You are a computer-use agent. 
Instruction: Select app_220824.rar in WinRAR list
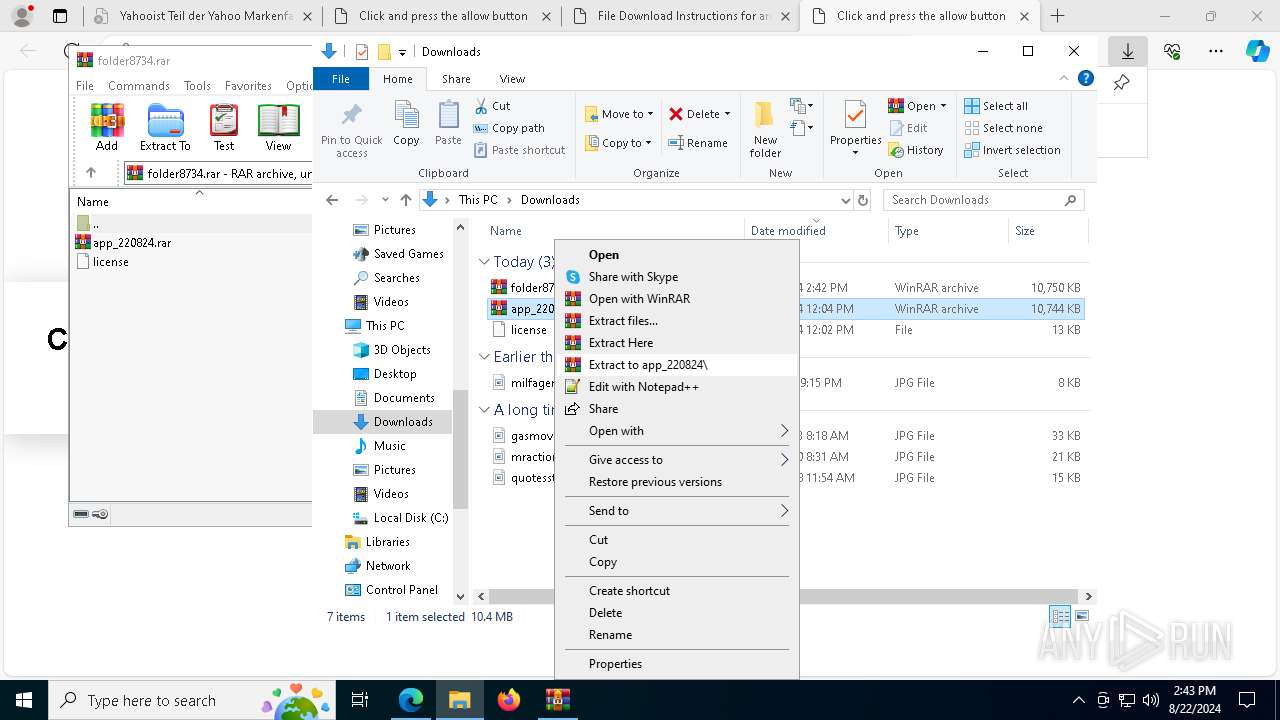(132, 243)
